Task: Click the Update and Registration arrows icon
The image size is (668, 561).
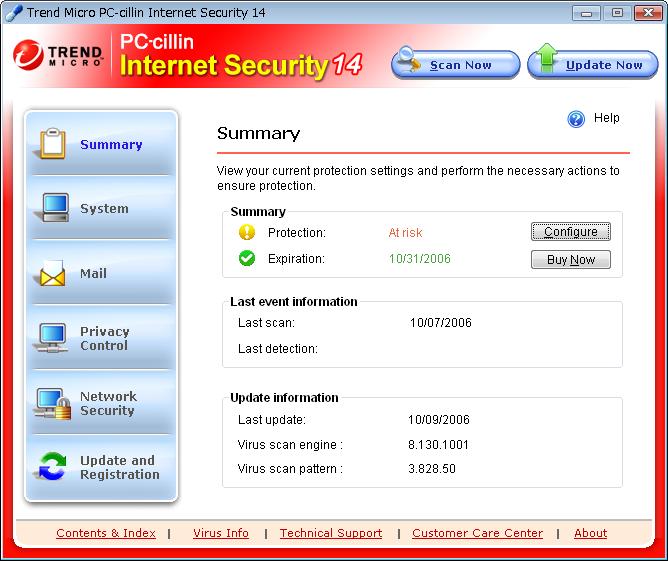Action: point(52,466)
